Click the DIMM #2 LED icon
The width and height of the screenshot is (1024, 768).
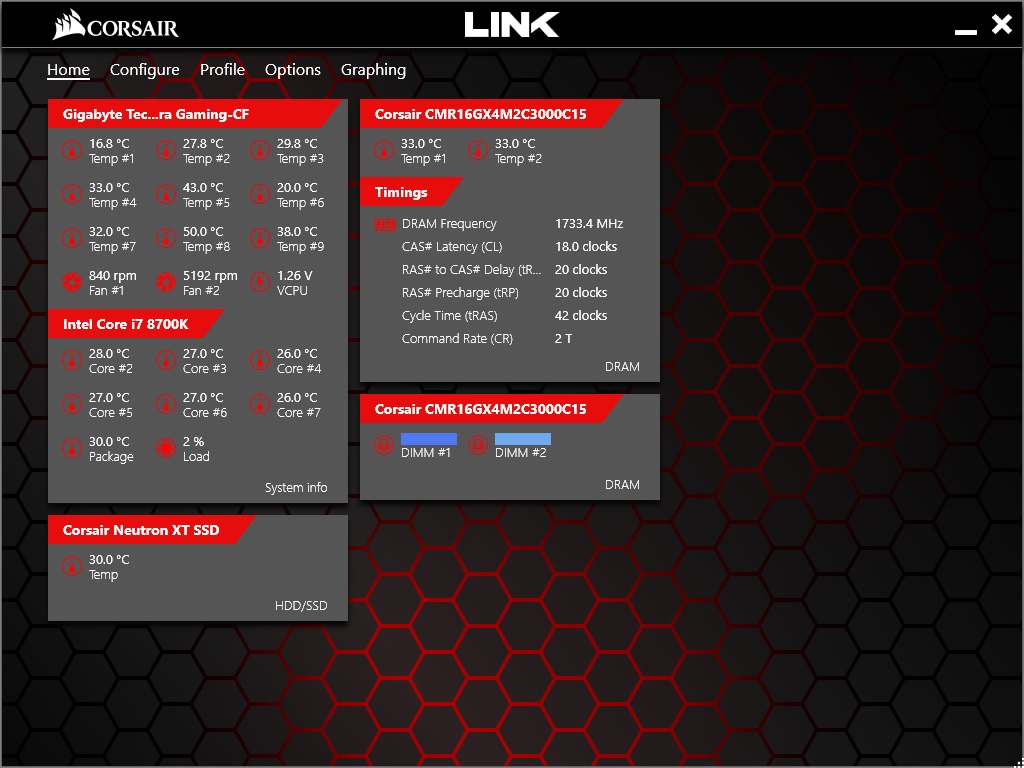[x=478, y=445]
